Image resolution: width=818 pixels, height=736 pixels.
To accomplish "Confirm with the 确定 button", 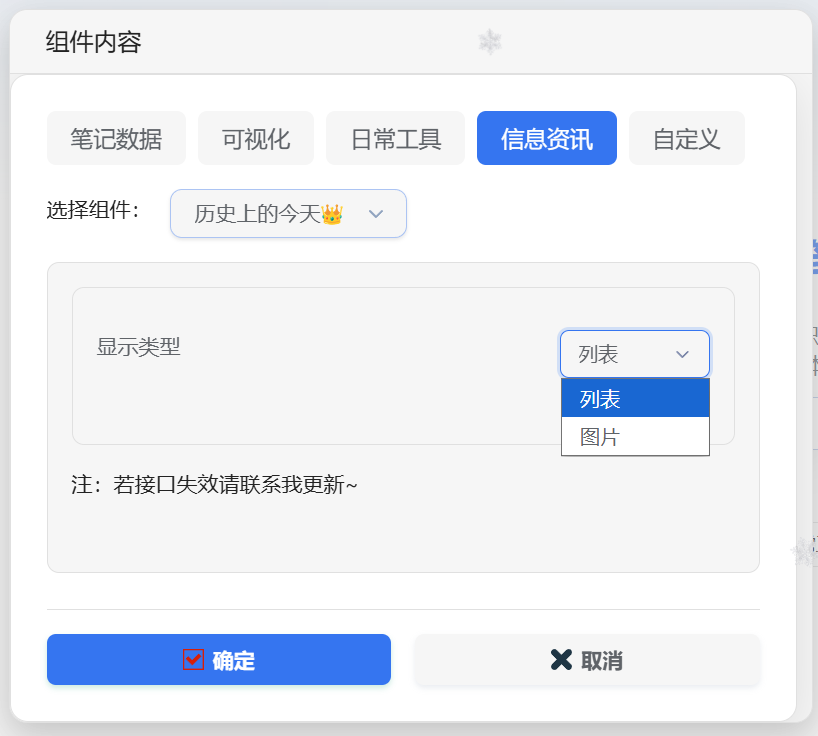I will coord(219,660).
